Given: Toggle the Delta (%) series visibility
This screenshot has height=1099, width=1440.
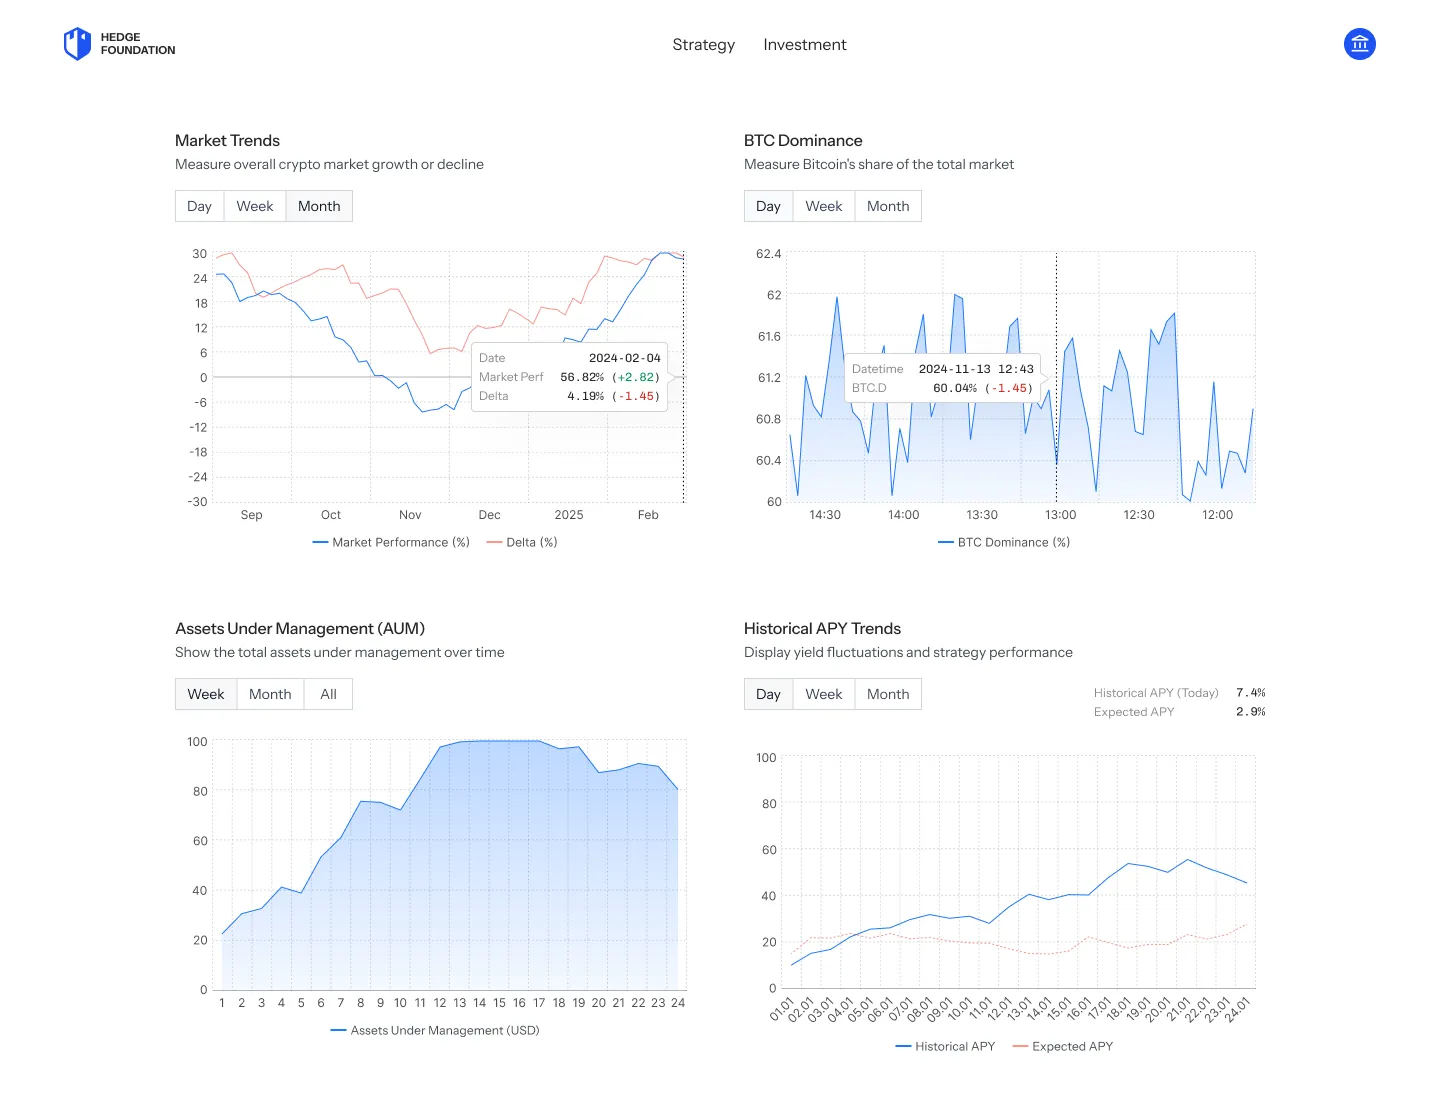Looking at the screenshot, I should [521, 542].
